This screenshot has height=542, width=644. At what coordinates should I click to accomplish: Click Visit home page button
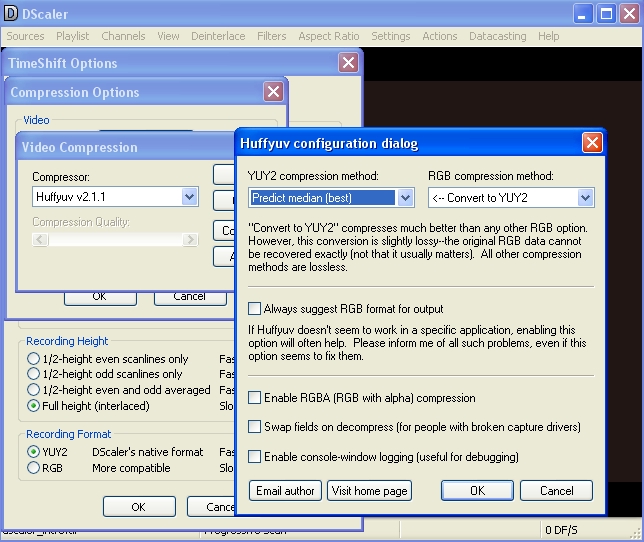click(x=369, y=491)
